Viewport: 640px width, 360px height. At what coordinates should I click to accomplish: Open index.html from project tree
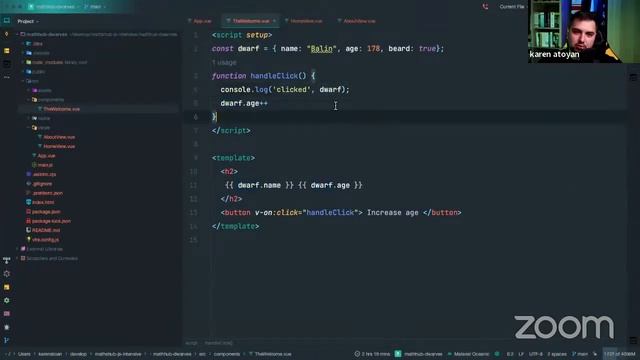point(40,202)
